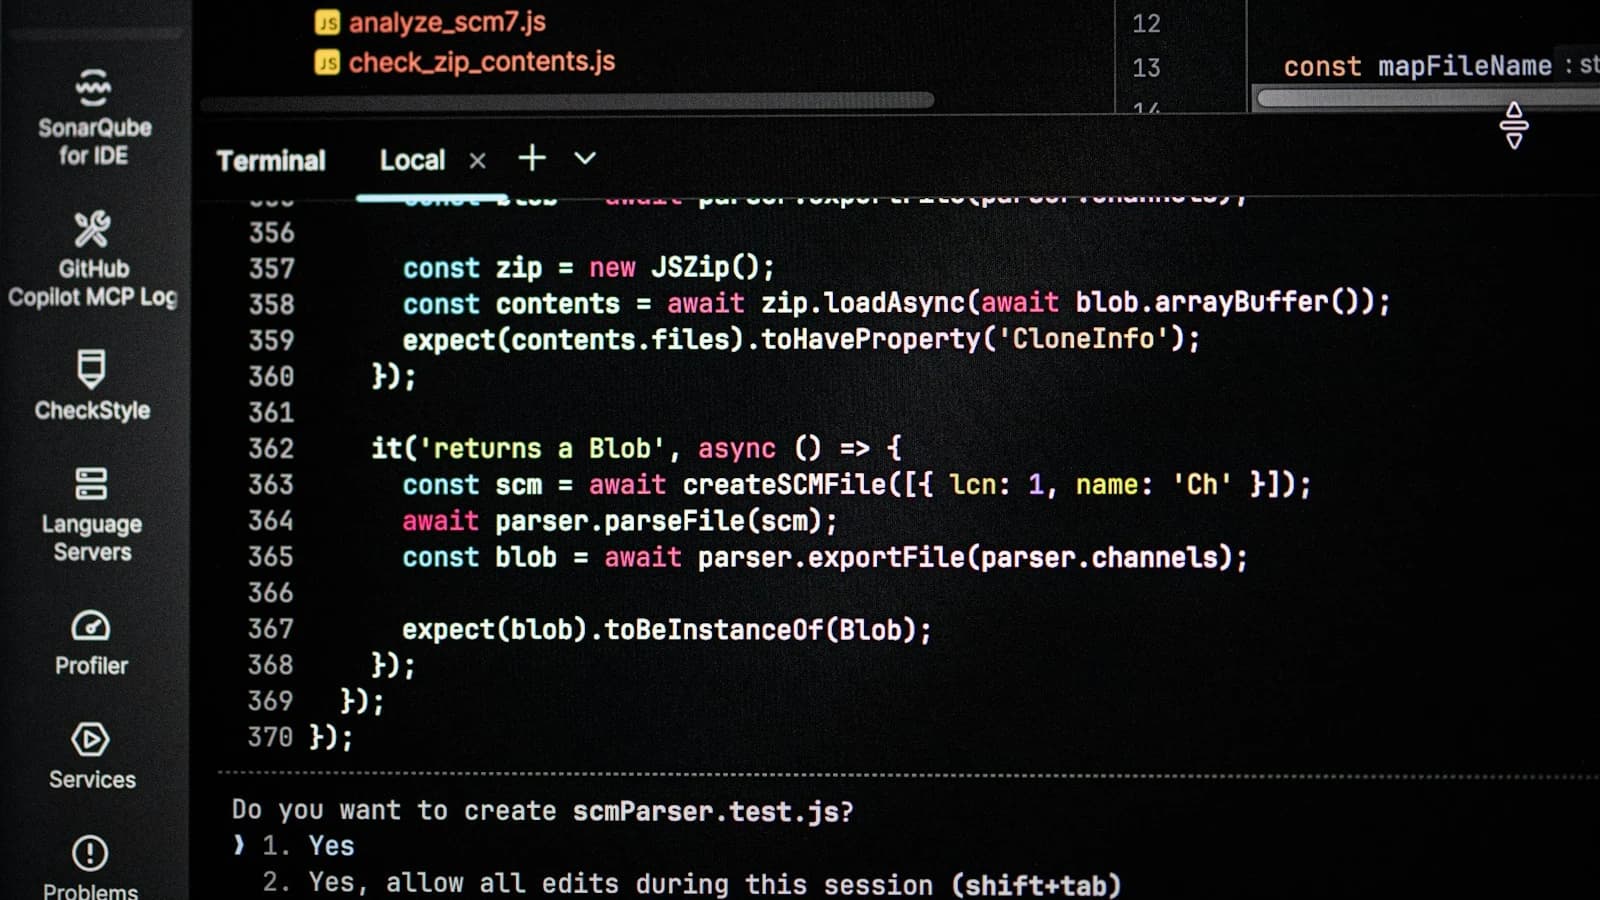Viewport: 1600px width, 900px height.
Task: Select the Local terminal tab
Action: coord(412,160)
